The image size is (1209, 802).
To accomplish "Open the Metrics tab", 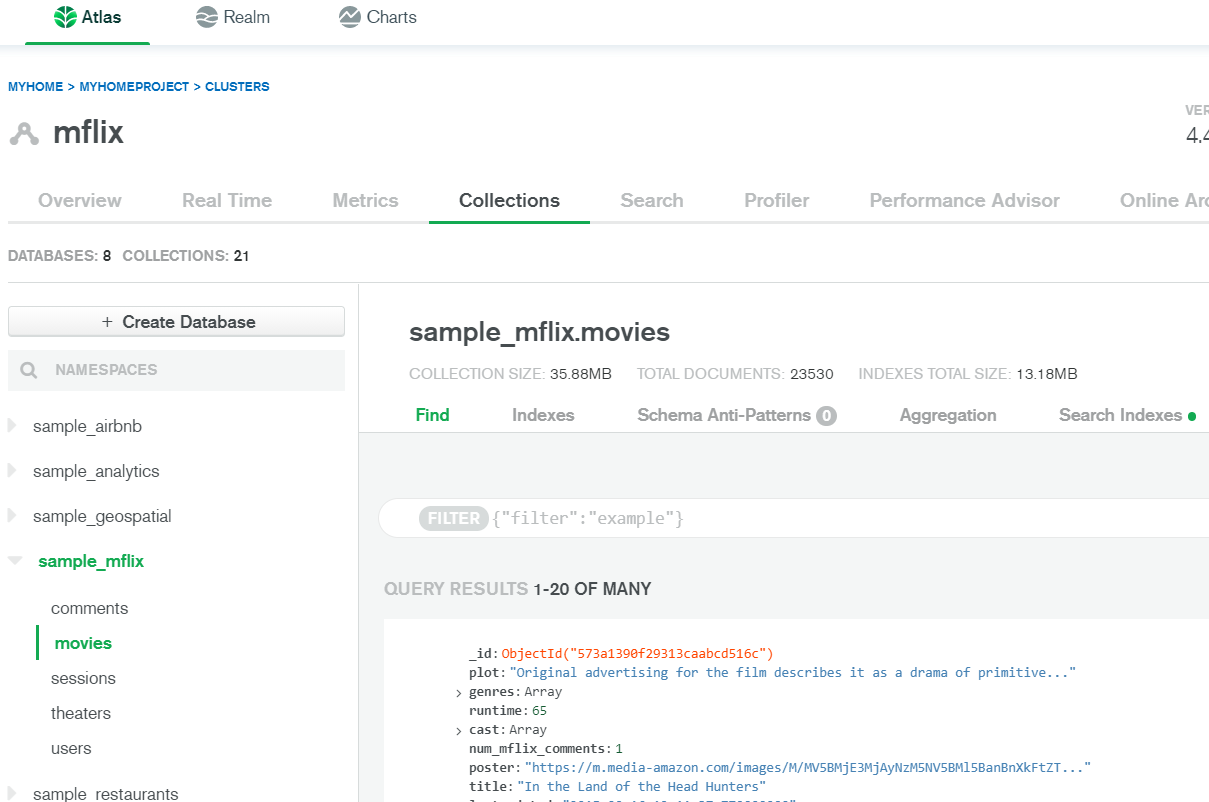I will (x=365, y=200).
